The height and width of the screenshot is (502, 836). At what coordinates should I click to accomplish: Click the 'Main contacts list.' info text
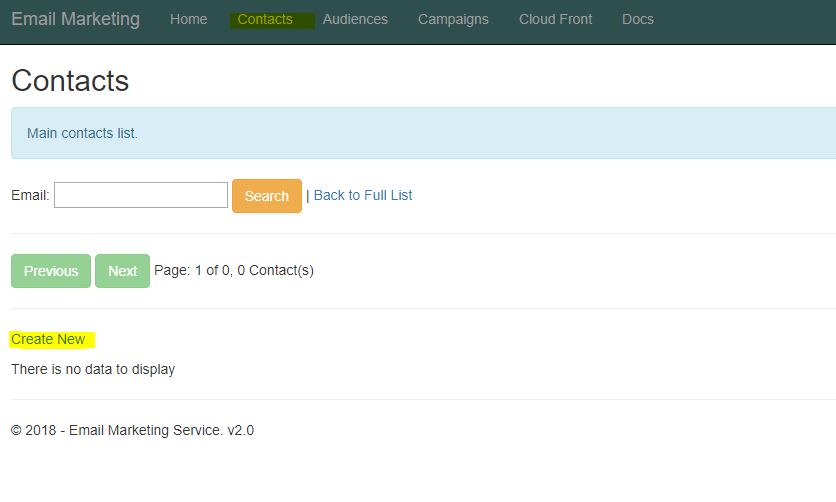(82, 133)
